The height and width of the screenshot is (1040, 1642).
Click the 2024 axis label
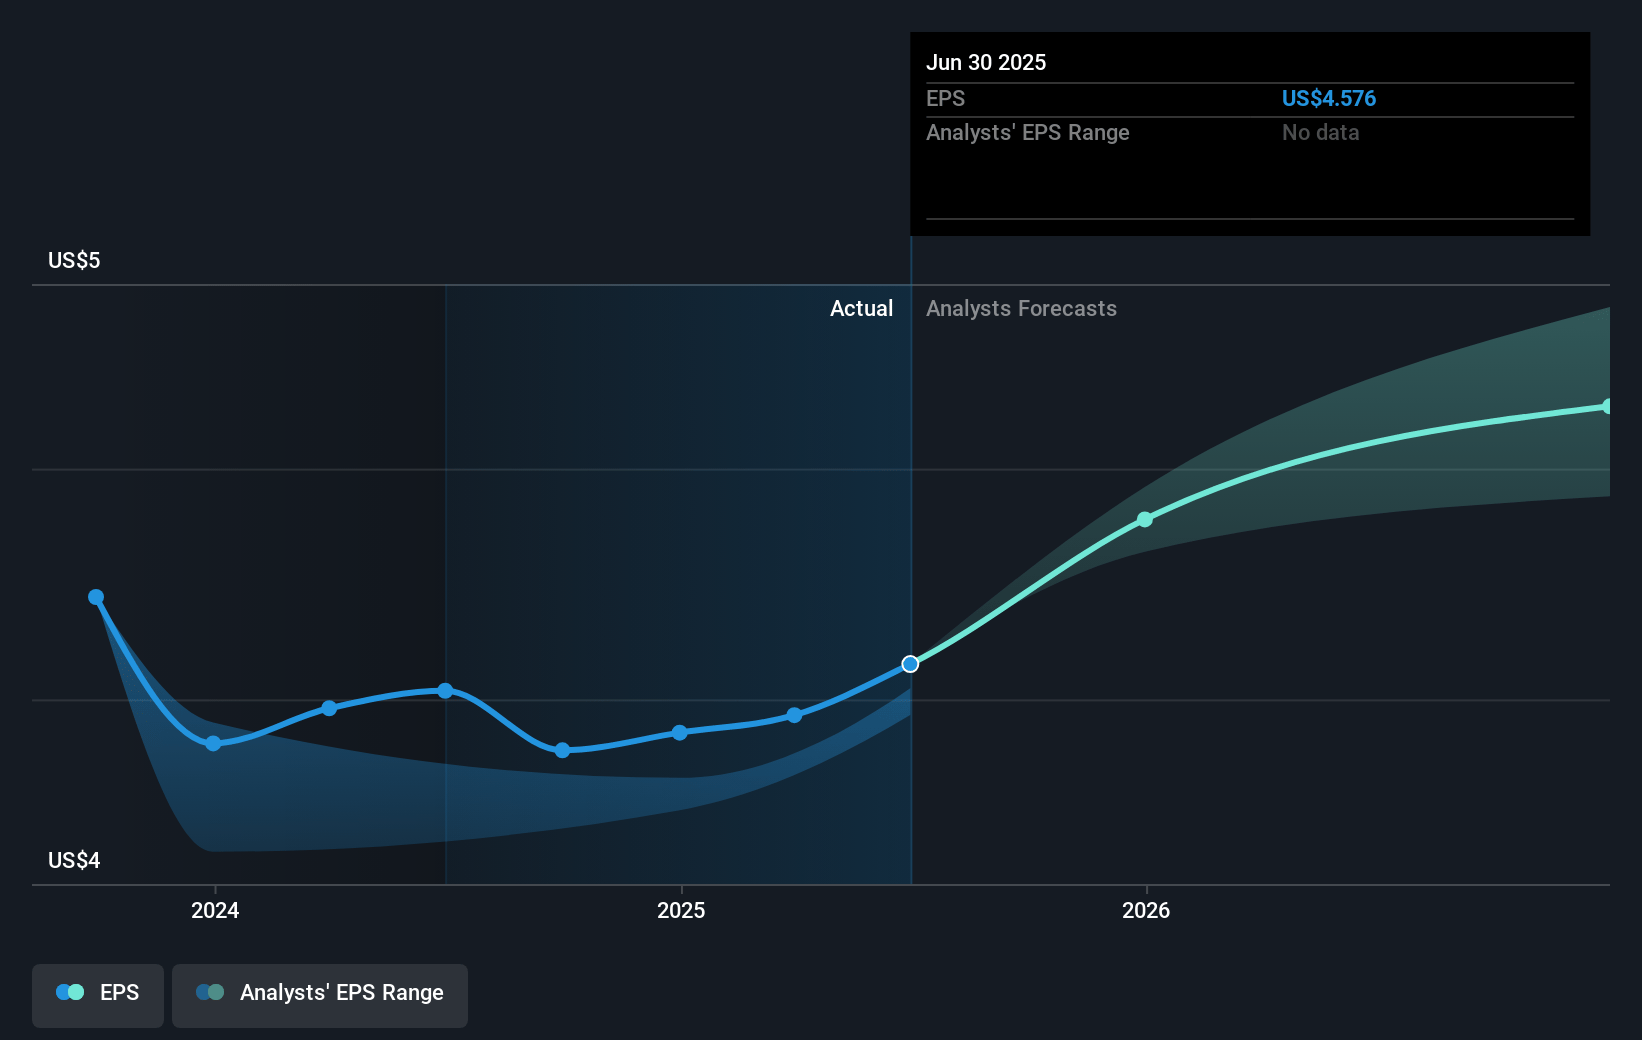[215, 910]
